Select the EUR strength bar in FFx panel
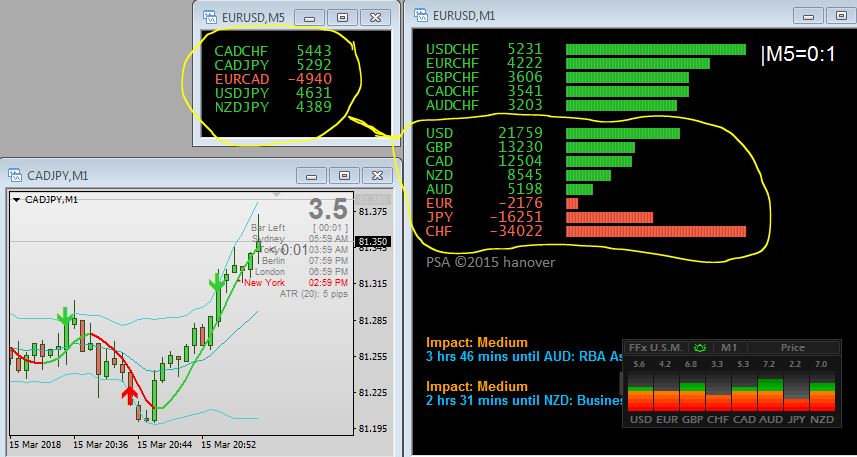The height and width of the screenshot is (457, 857). (665, 391)
